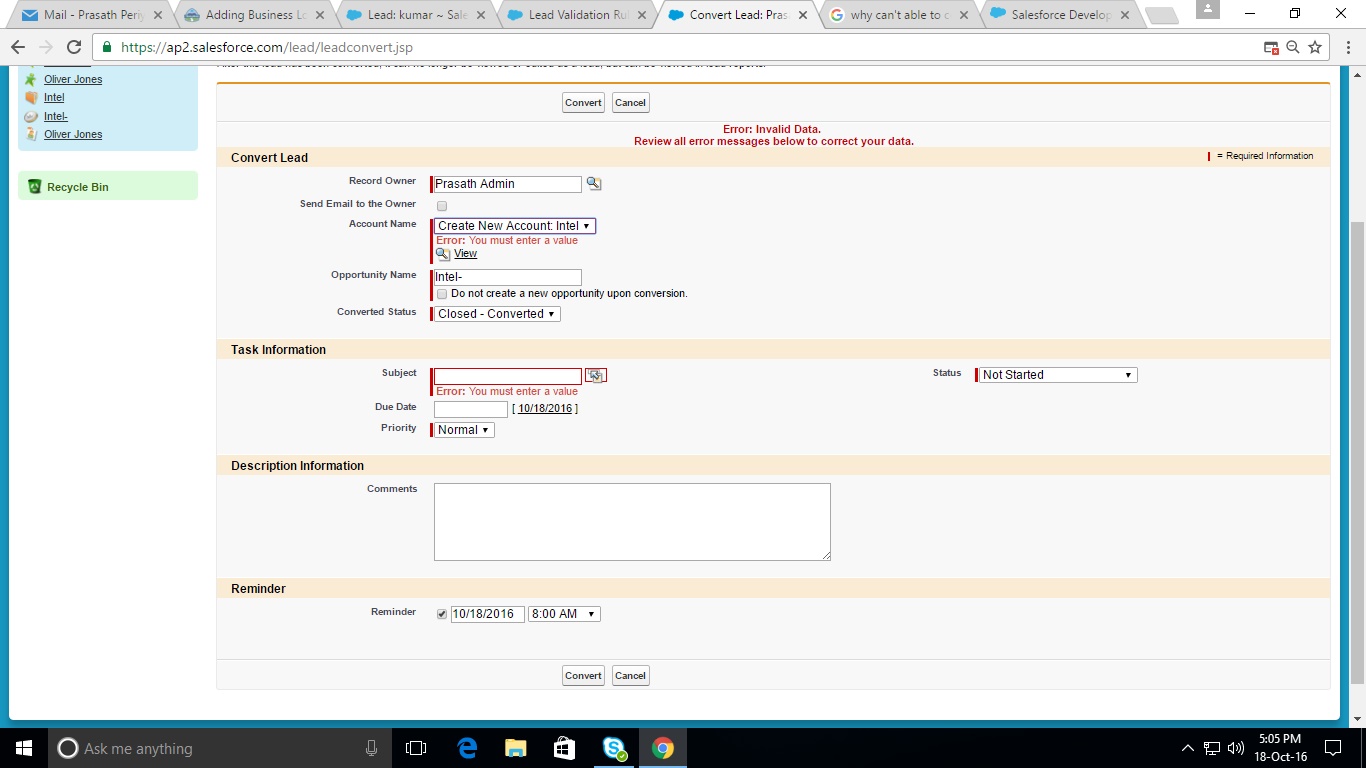The image size is (1366, 768).
Task: Enable Send Email to the Owner checkbox
Action: tap(442, 206)
